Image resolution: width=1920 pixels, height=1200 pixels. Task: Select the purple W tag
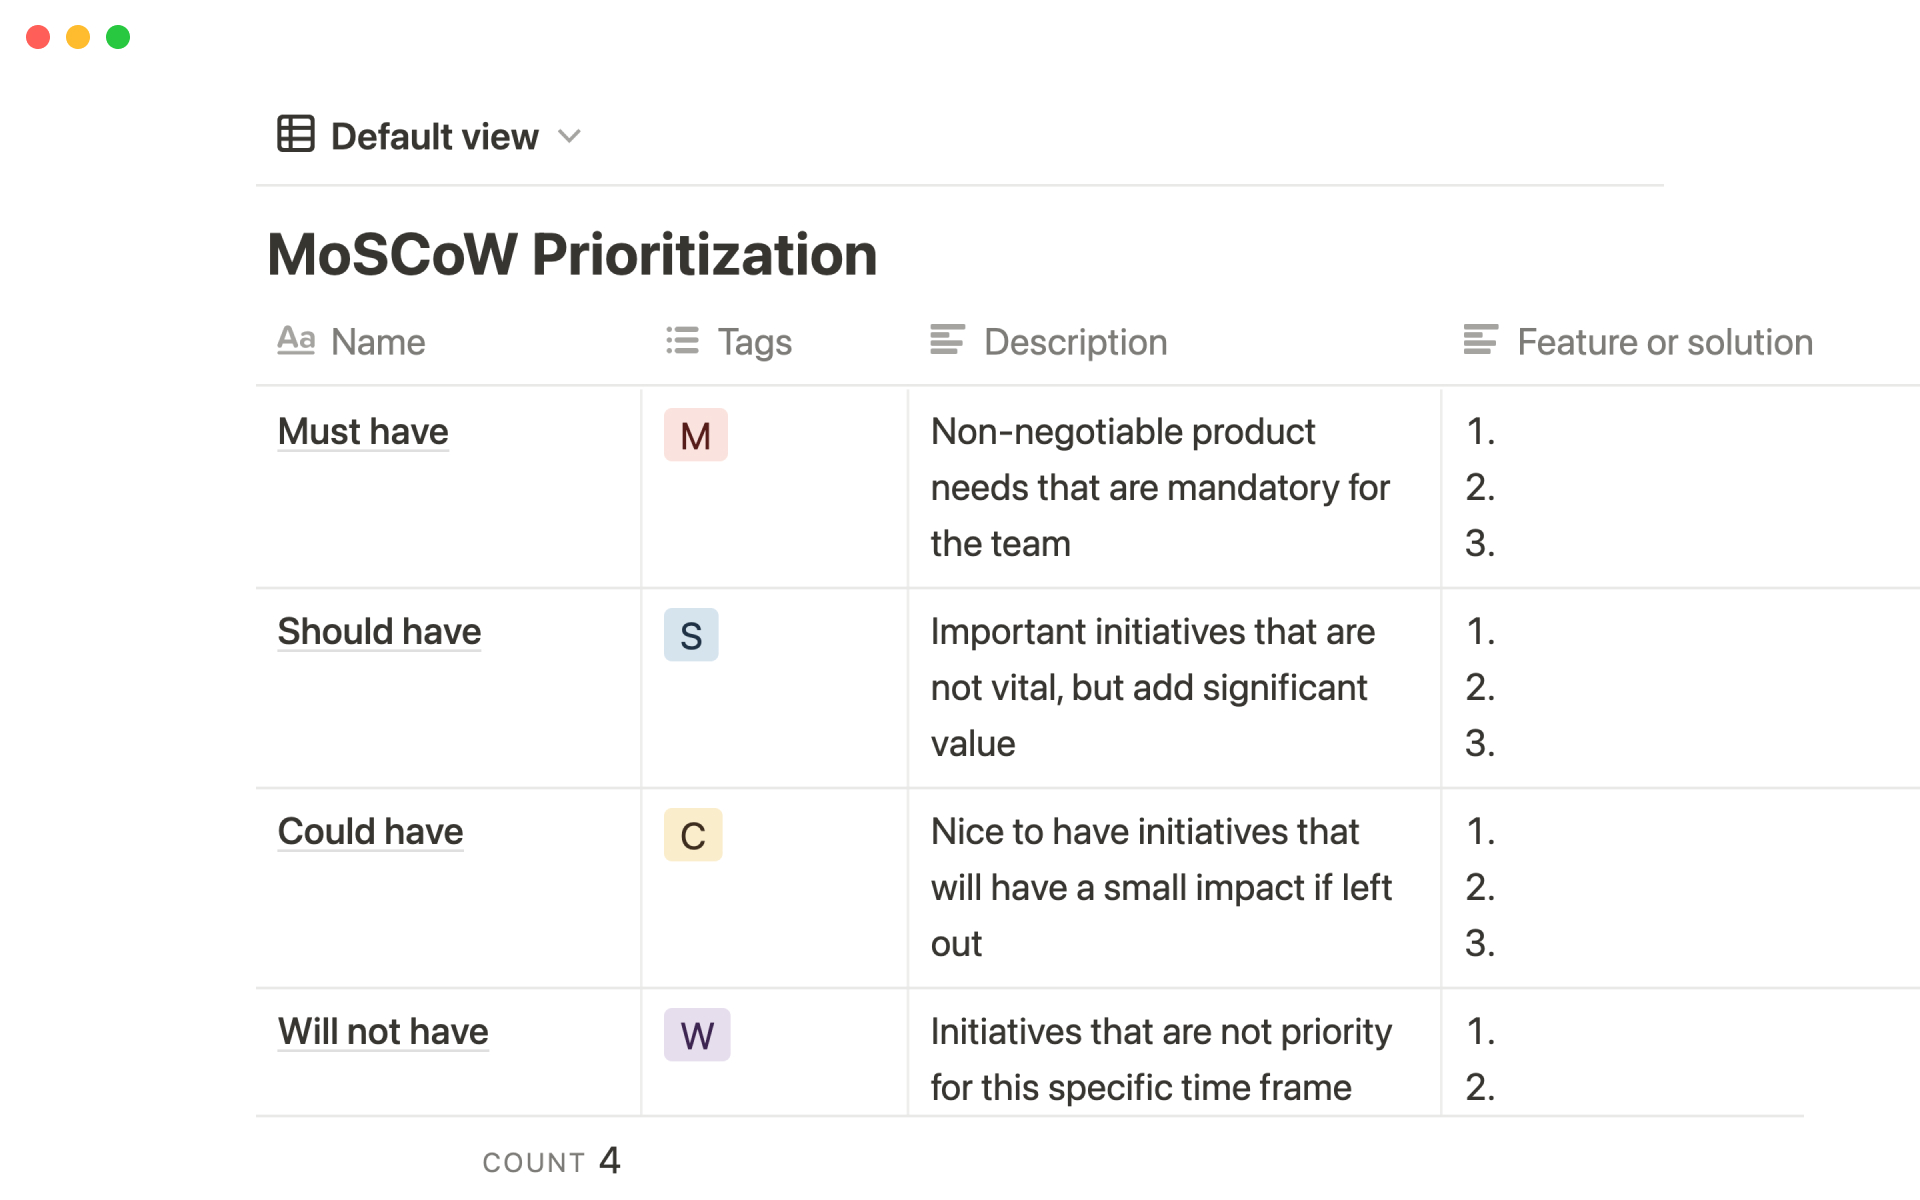pyautogui.click(x=697, y=1035)
